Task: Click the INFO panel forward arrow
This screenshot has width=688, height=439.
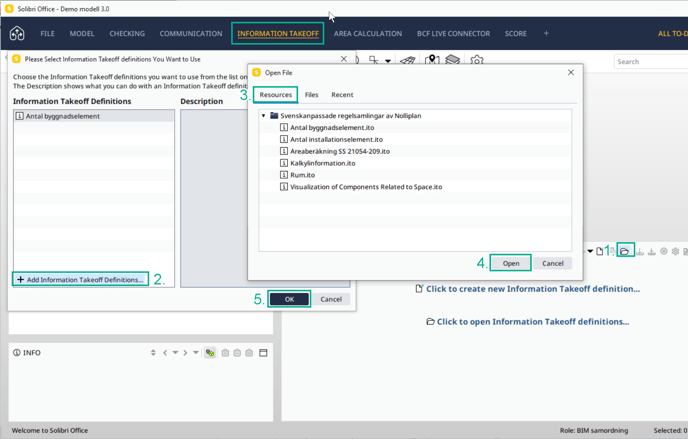Action: pos(185,353)
